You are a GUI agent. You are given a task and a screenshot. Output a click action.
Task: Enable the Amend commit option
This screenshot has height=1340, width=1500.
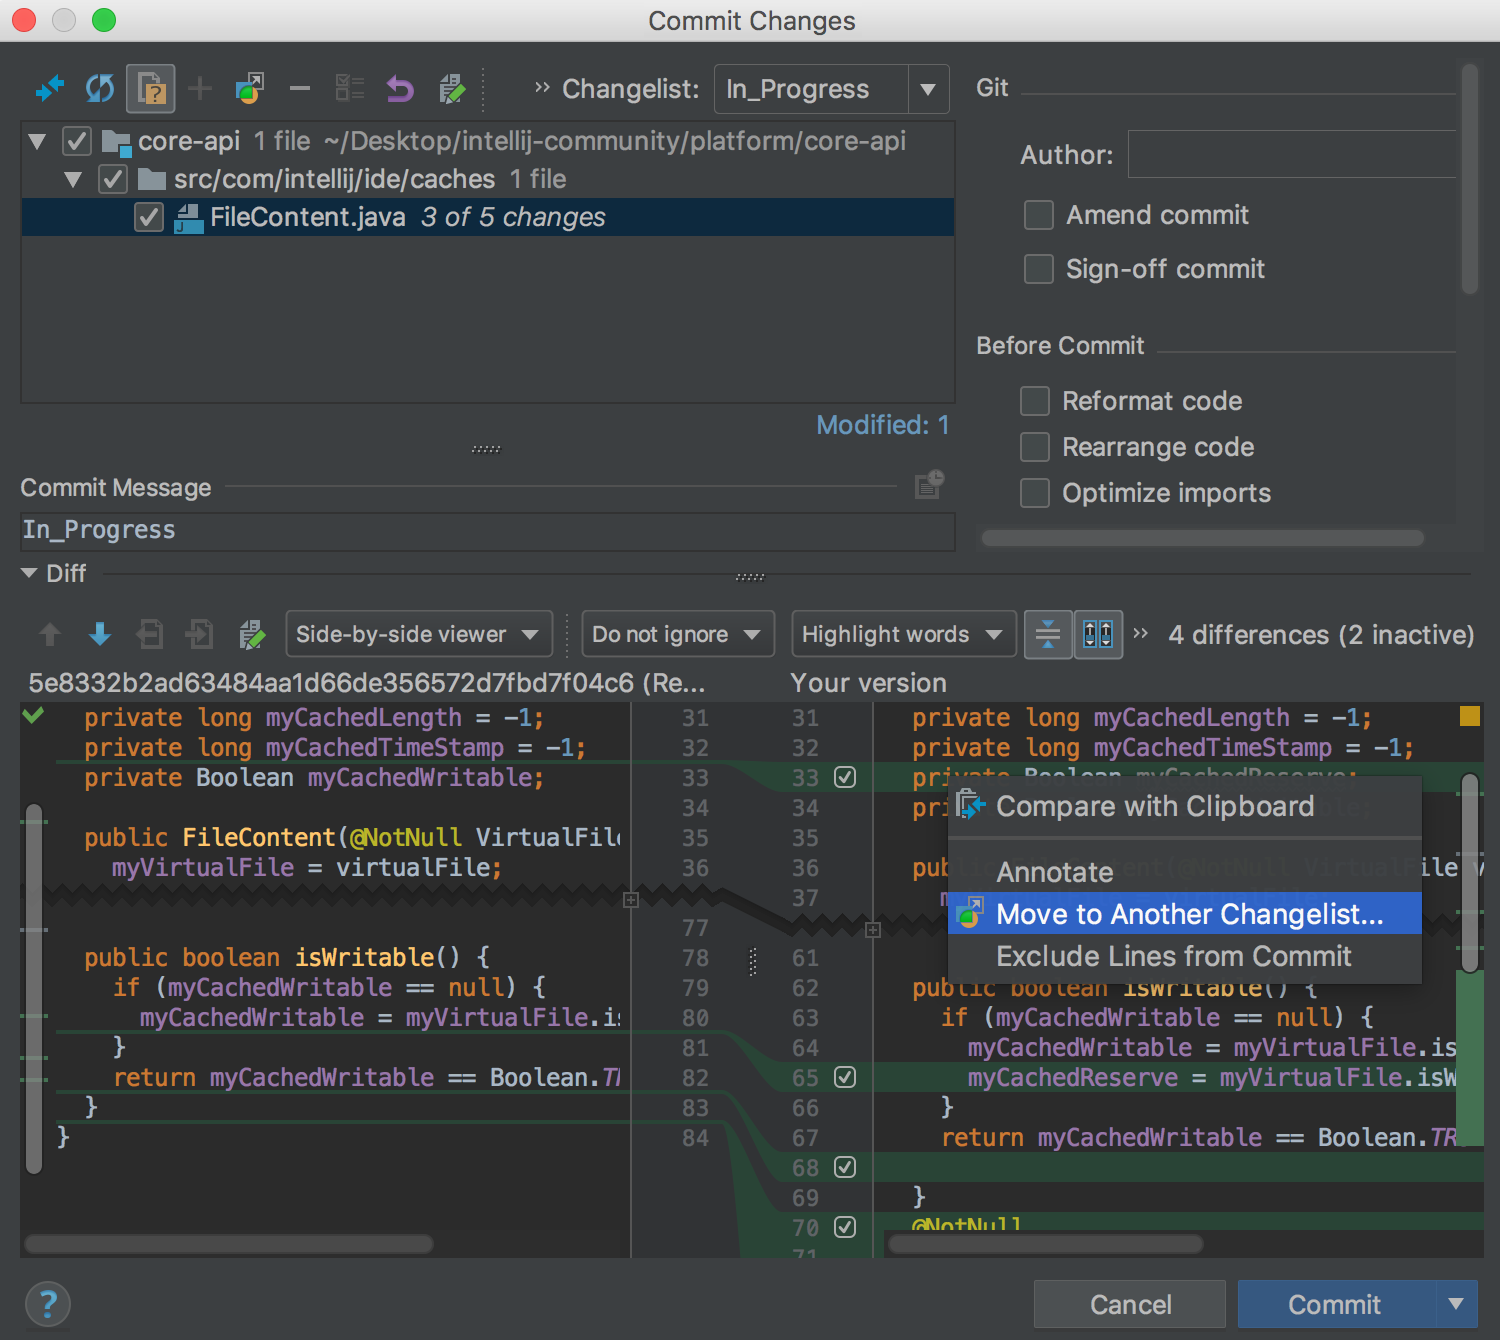coord(1038,215)
